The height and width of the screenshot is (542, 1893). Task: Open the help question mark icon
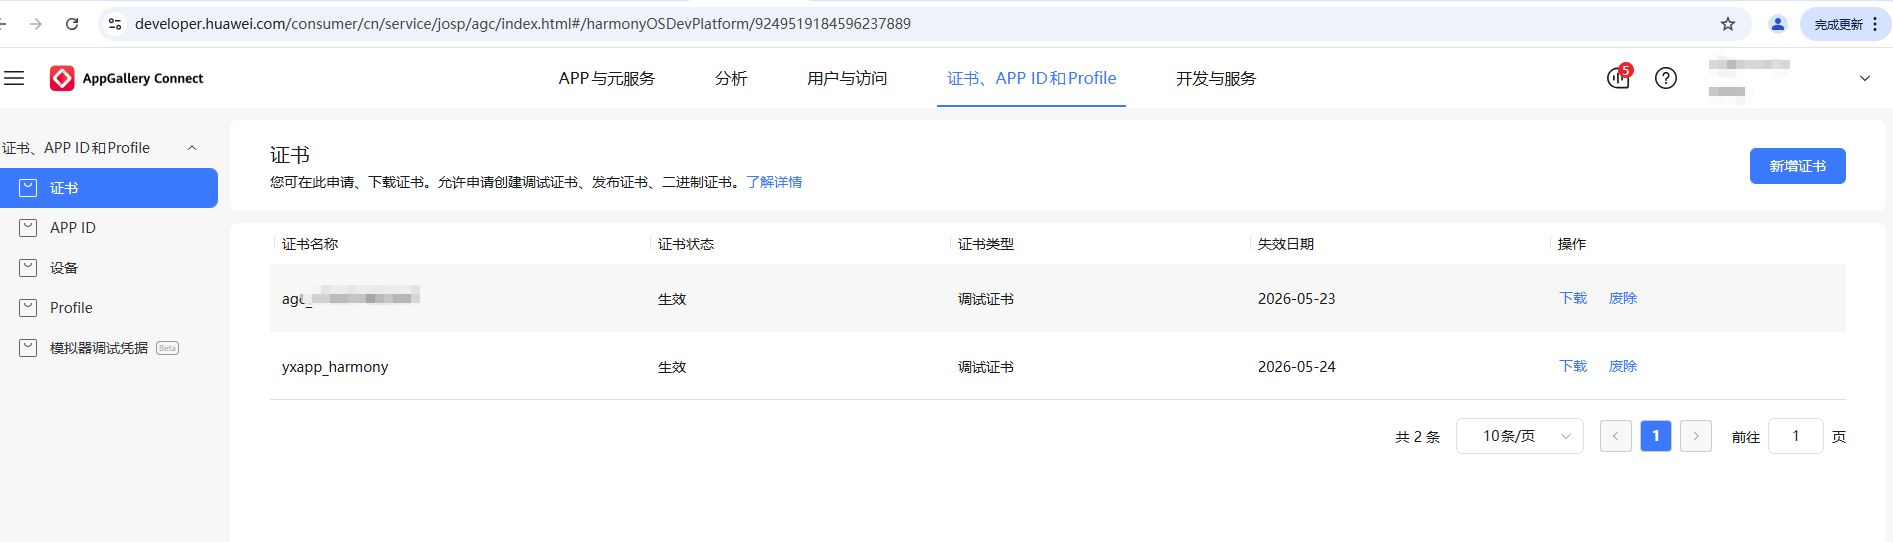coord(1666,78)
